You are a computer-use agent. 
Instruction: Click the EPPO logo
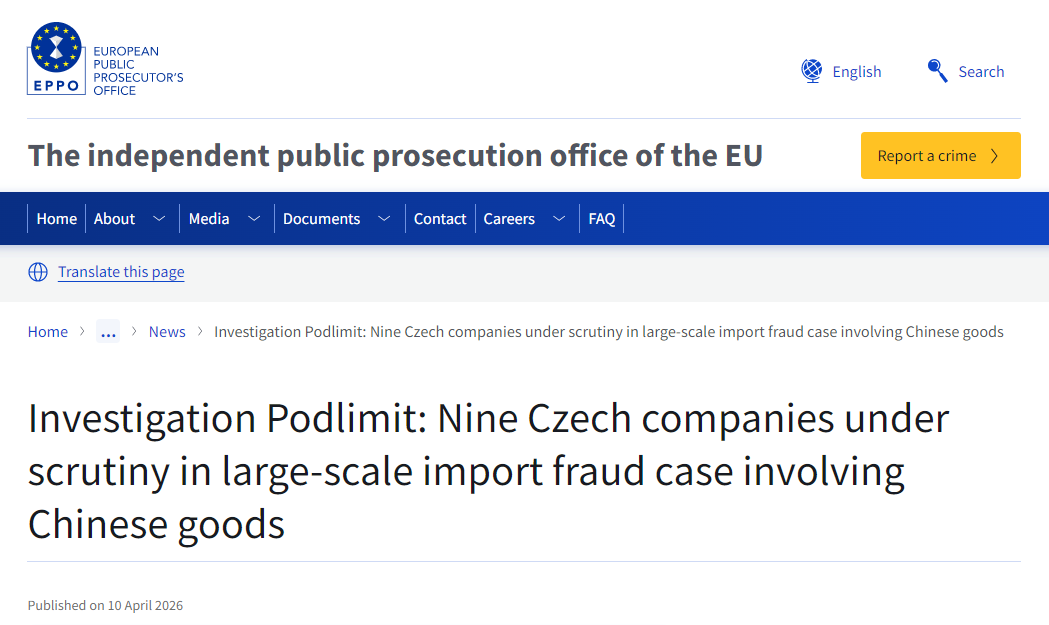click(105, 59)
